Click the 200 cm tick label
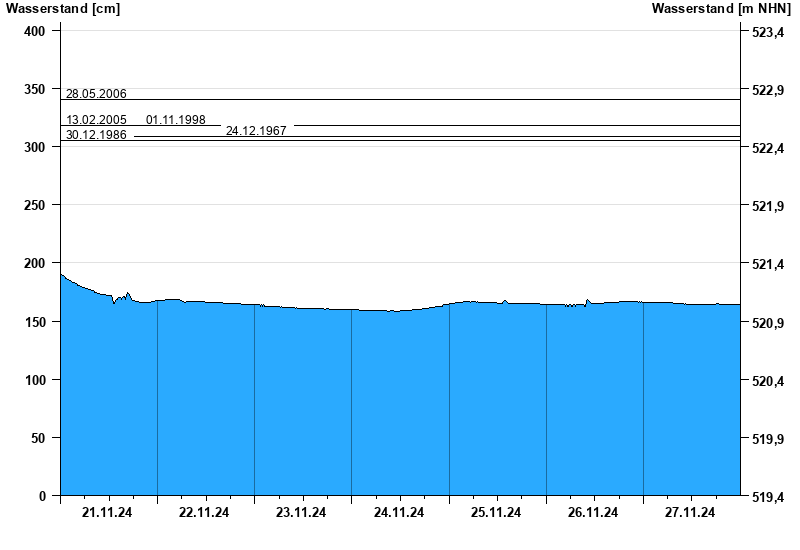This screenshot has width=800, height=550. 35,263
